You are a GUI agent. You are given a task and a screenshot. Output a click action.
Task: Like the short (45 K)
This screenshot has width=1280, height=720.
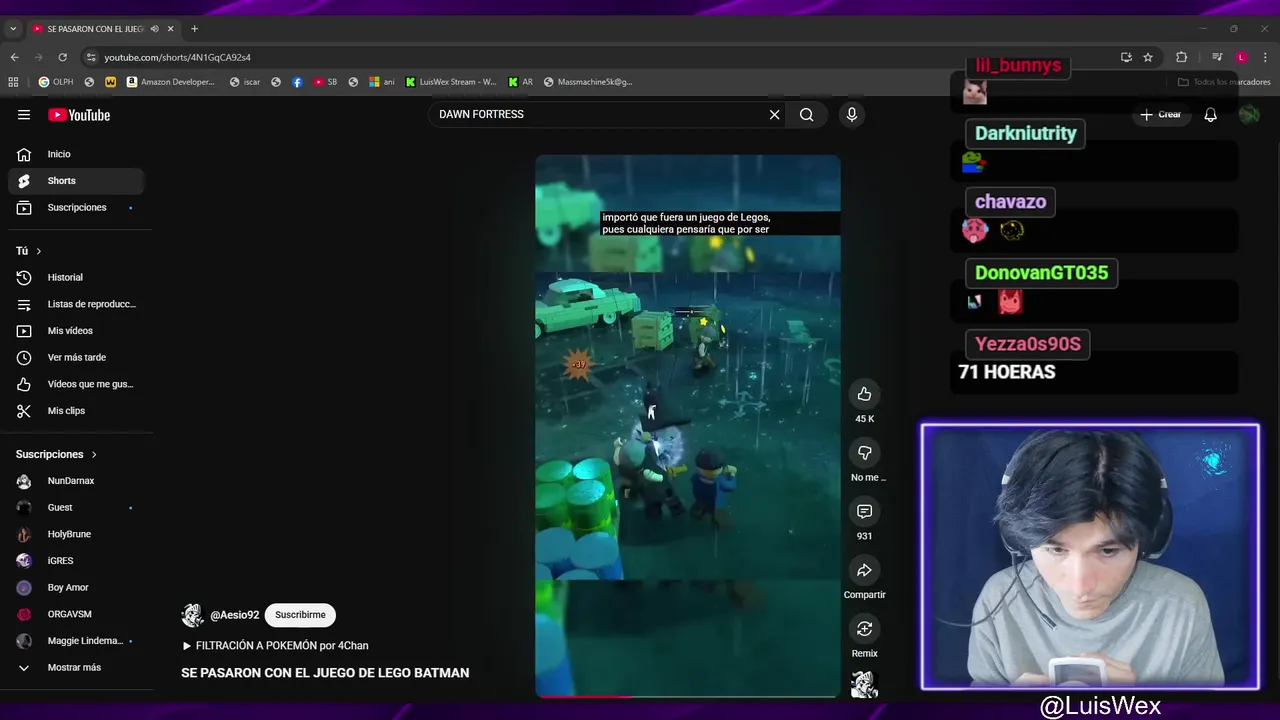click(x=864, y=394)
